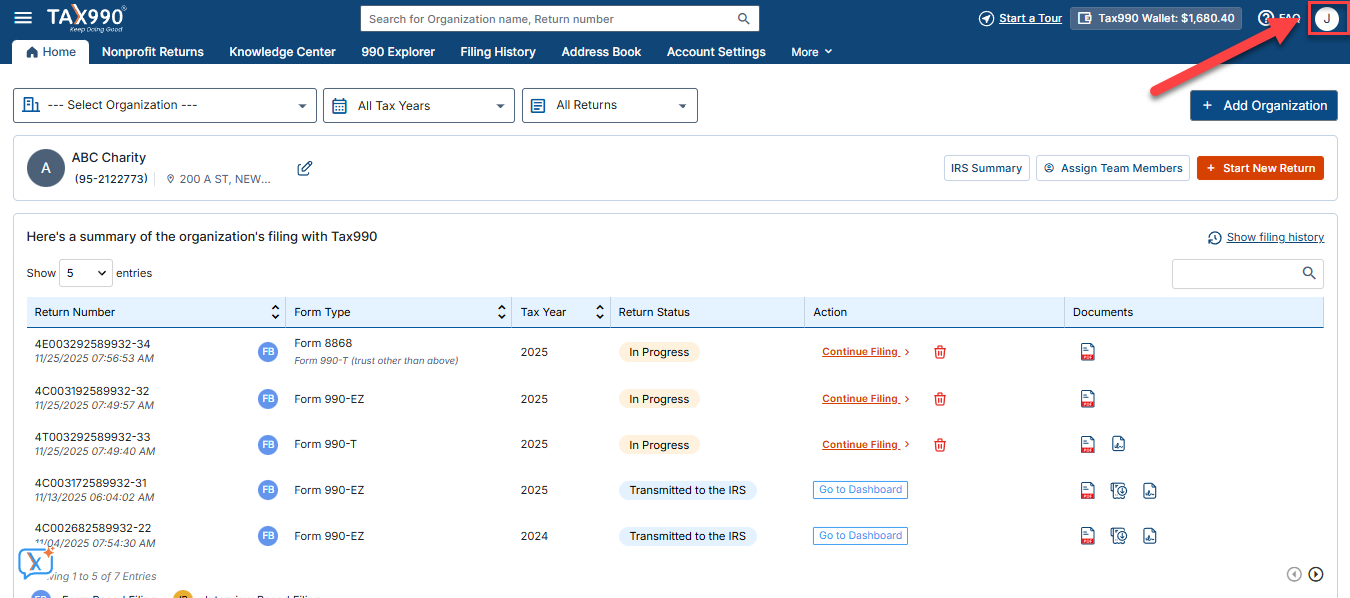Click return number 4C002682589932-22

pos(93,528)
